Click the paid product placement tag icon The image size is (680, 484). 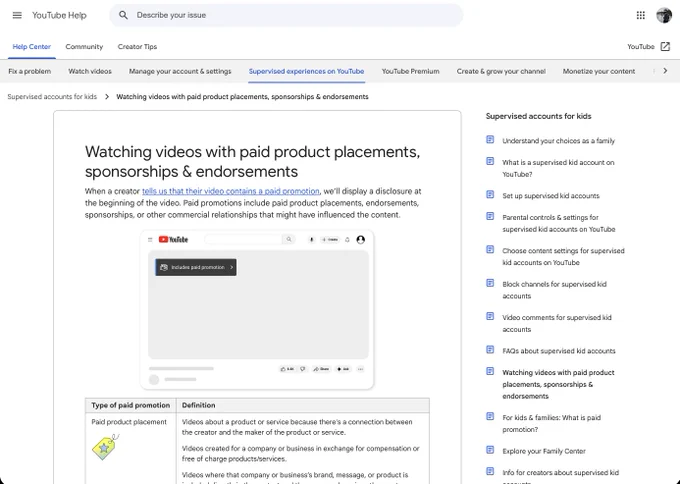(x=105, y=447)
